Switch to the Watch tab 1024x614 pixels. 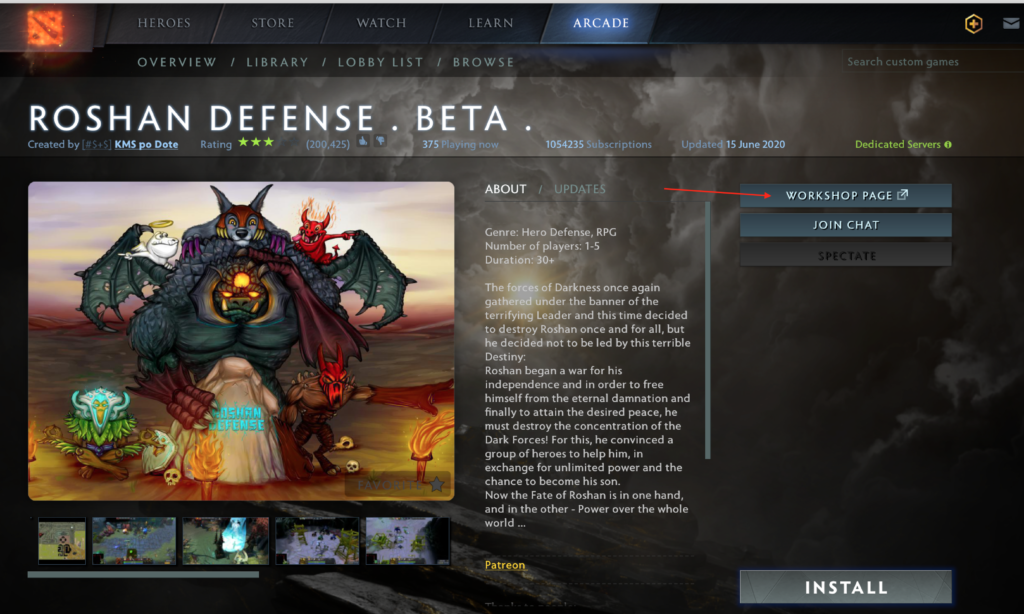coord(381,23)
